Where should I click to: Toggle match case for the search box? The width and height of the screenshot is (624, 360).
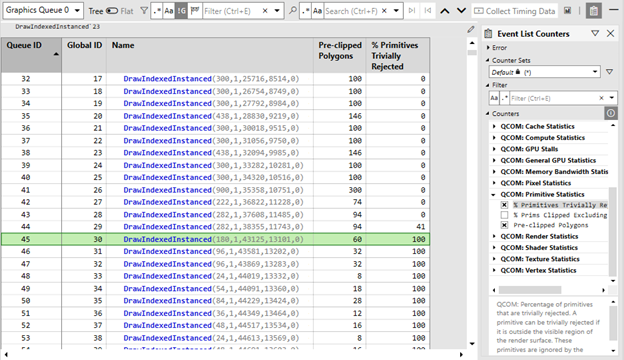point(317,11)
